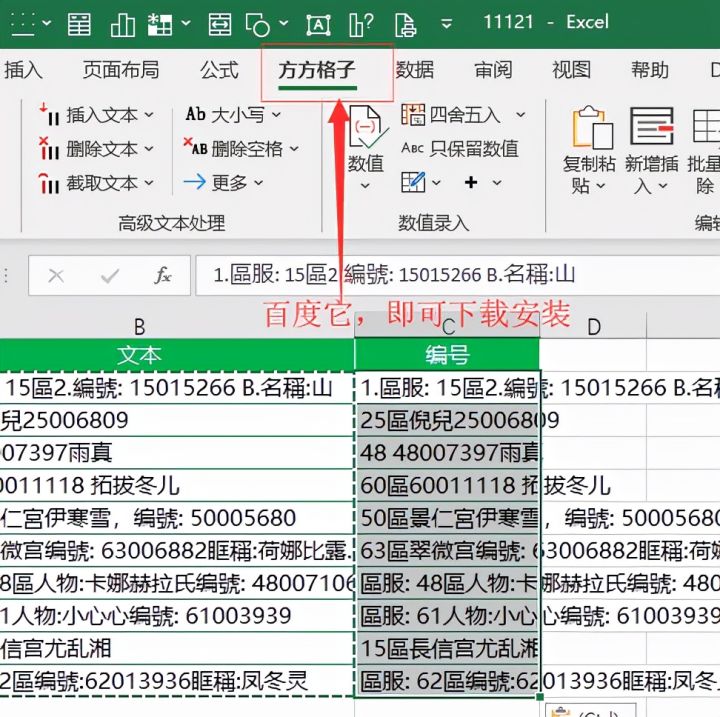Click the 复制粘贴 clipboard icon
720x717 pixels.
click(x=592, y=127)
